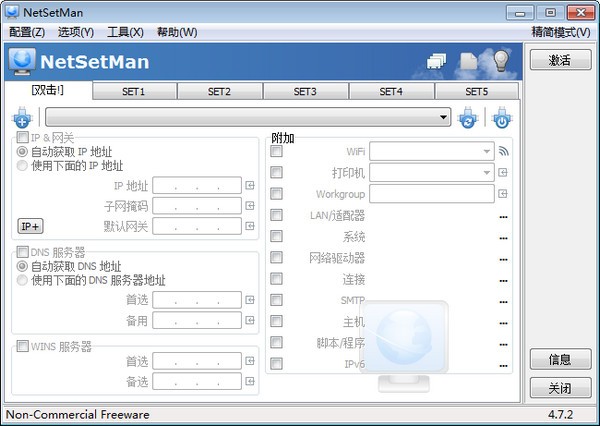This screenshot has width=600, height=426.
Task: Click the WiFi signal scan icon
Action: tap(503, 152)
